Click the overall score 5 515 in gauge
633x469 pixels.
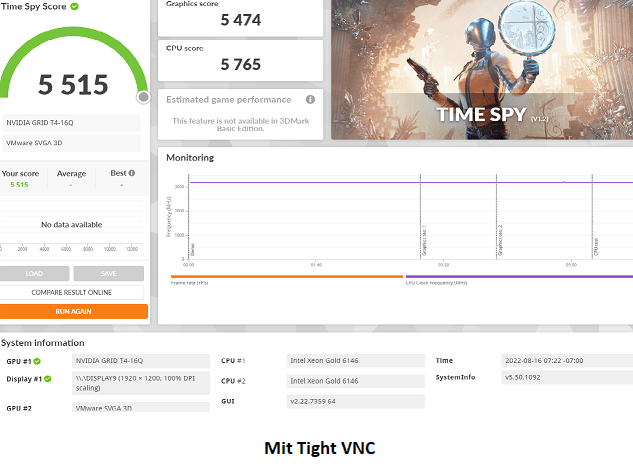[x=73, y=85]
